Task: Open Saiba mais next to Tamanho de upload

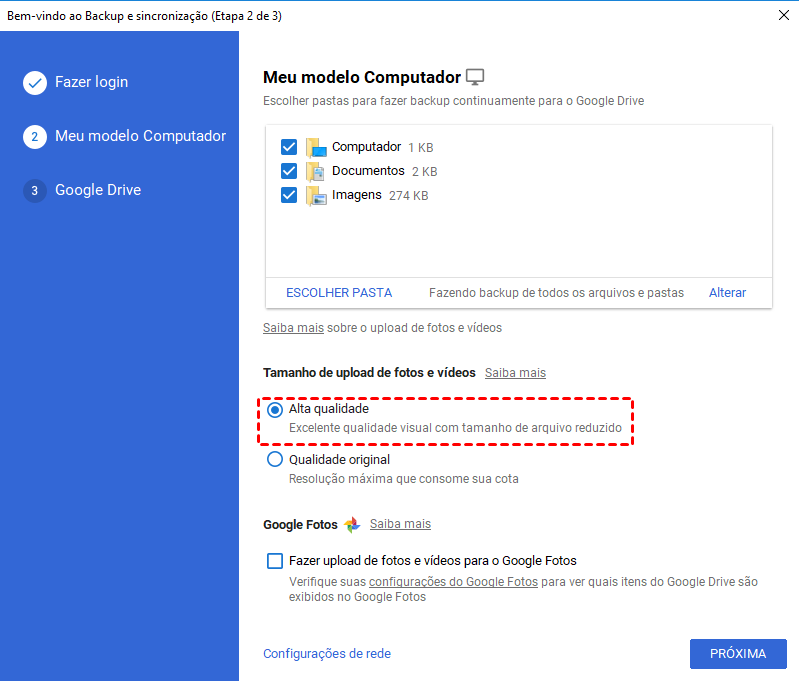Action: point(515,373)
